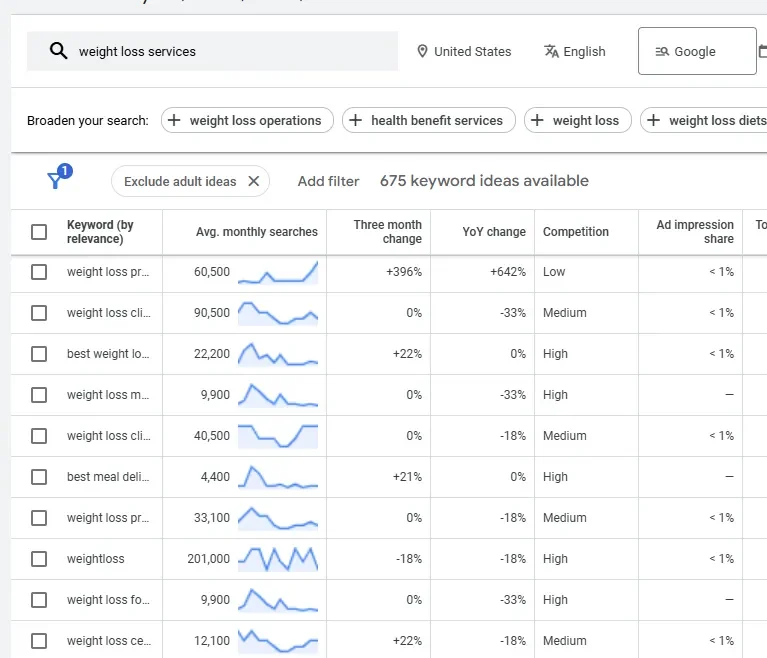Viewport: 767px width, 658px height.
Task: Select the best meal deli... row checkbox
Action: coord(39,477)
